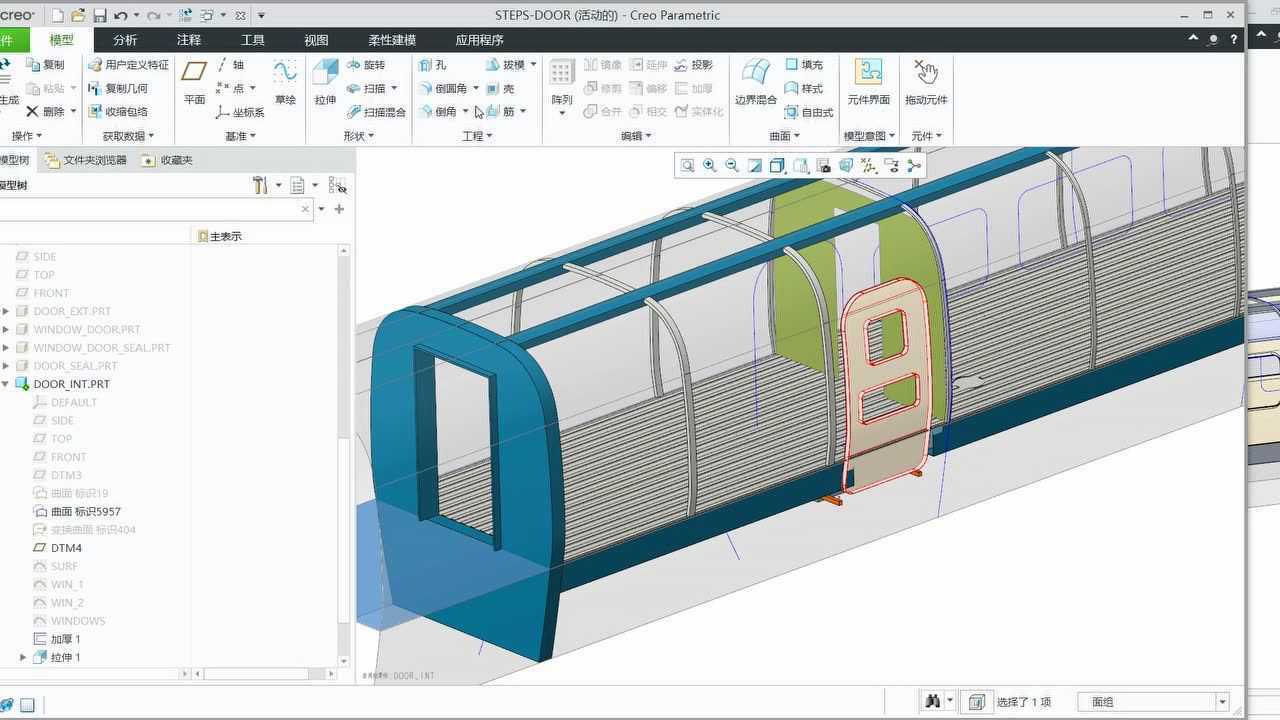Activate the 拖动元件 drag components tool
Viewport: 1280px width, 720px height.
(925, 82)
